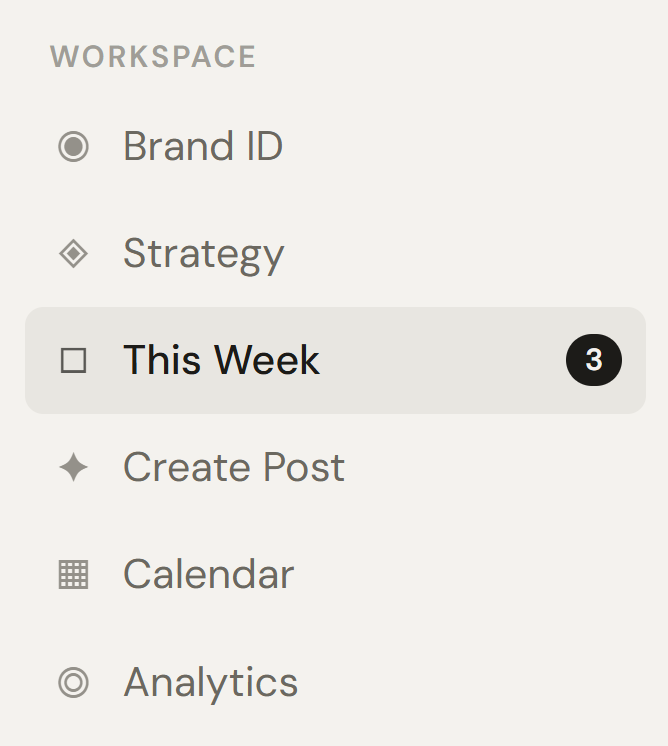Click the WORKSPACE section header

pyautogui.click(x=153, y=57)
